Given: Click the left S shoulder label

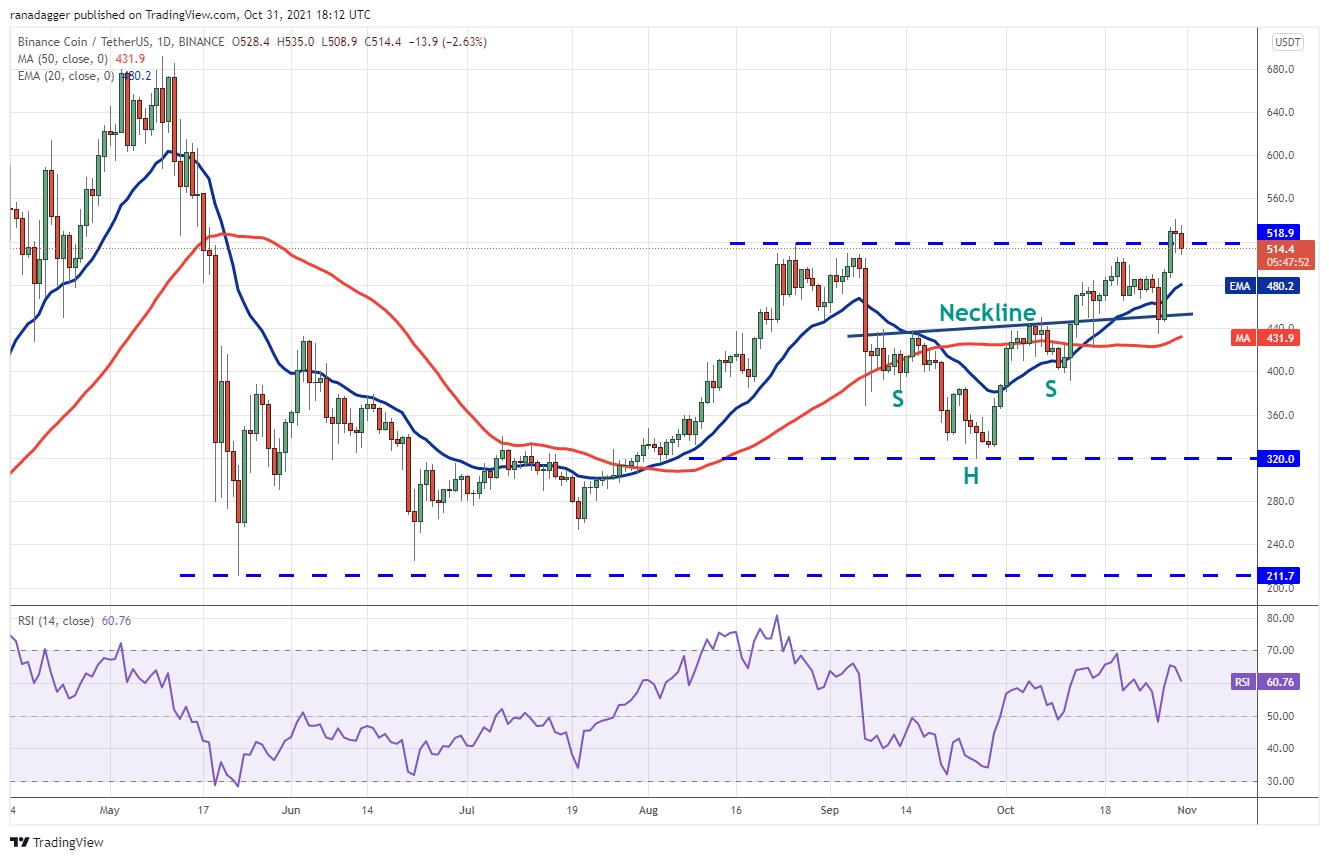Looking at the screenshot, I should (x=898, y=399).
